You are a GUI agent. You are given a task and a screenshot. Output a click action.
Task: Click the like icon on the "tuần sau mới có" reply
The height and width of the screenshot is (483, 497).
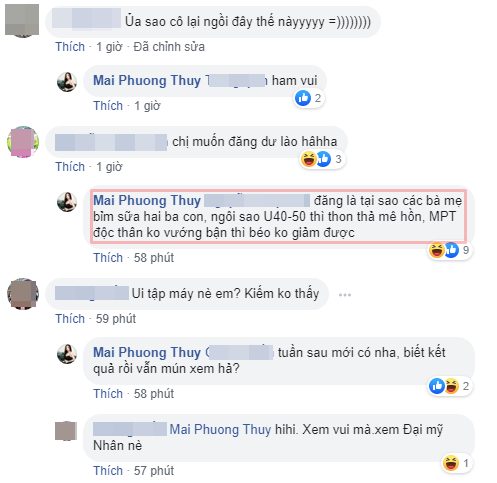click(x=437, y=386)
